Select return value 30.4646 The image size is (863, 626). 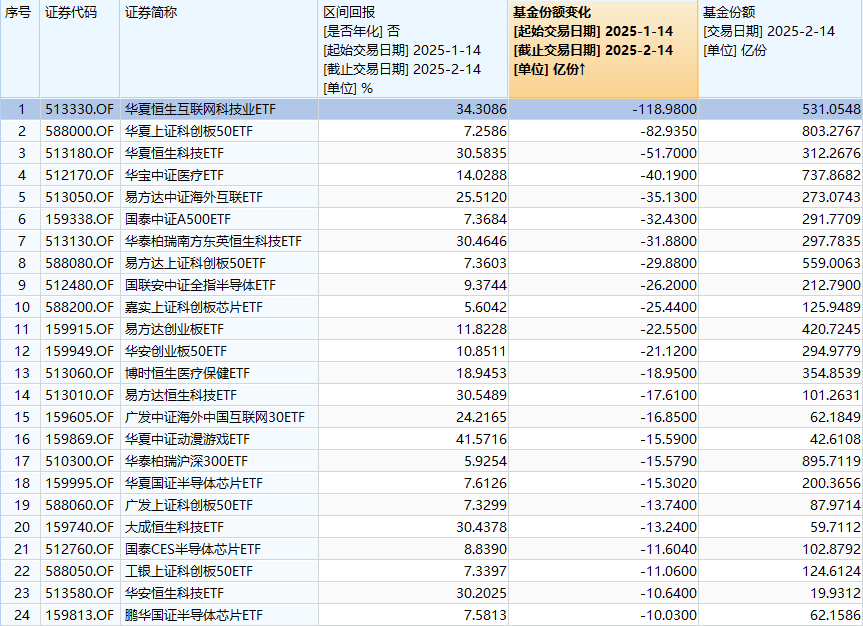pyautogui.click(x=413, y=241)
